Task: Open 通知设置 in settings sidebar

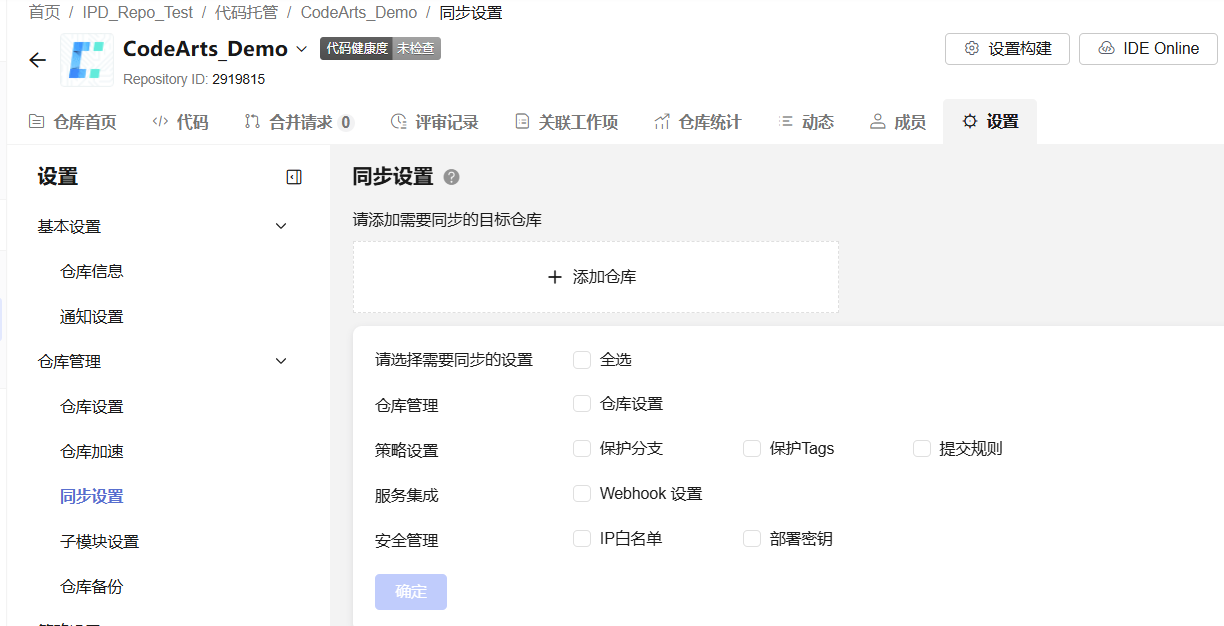Action: 92,317
